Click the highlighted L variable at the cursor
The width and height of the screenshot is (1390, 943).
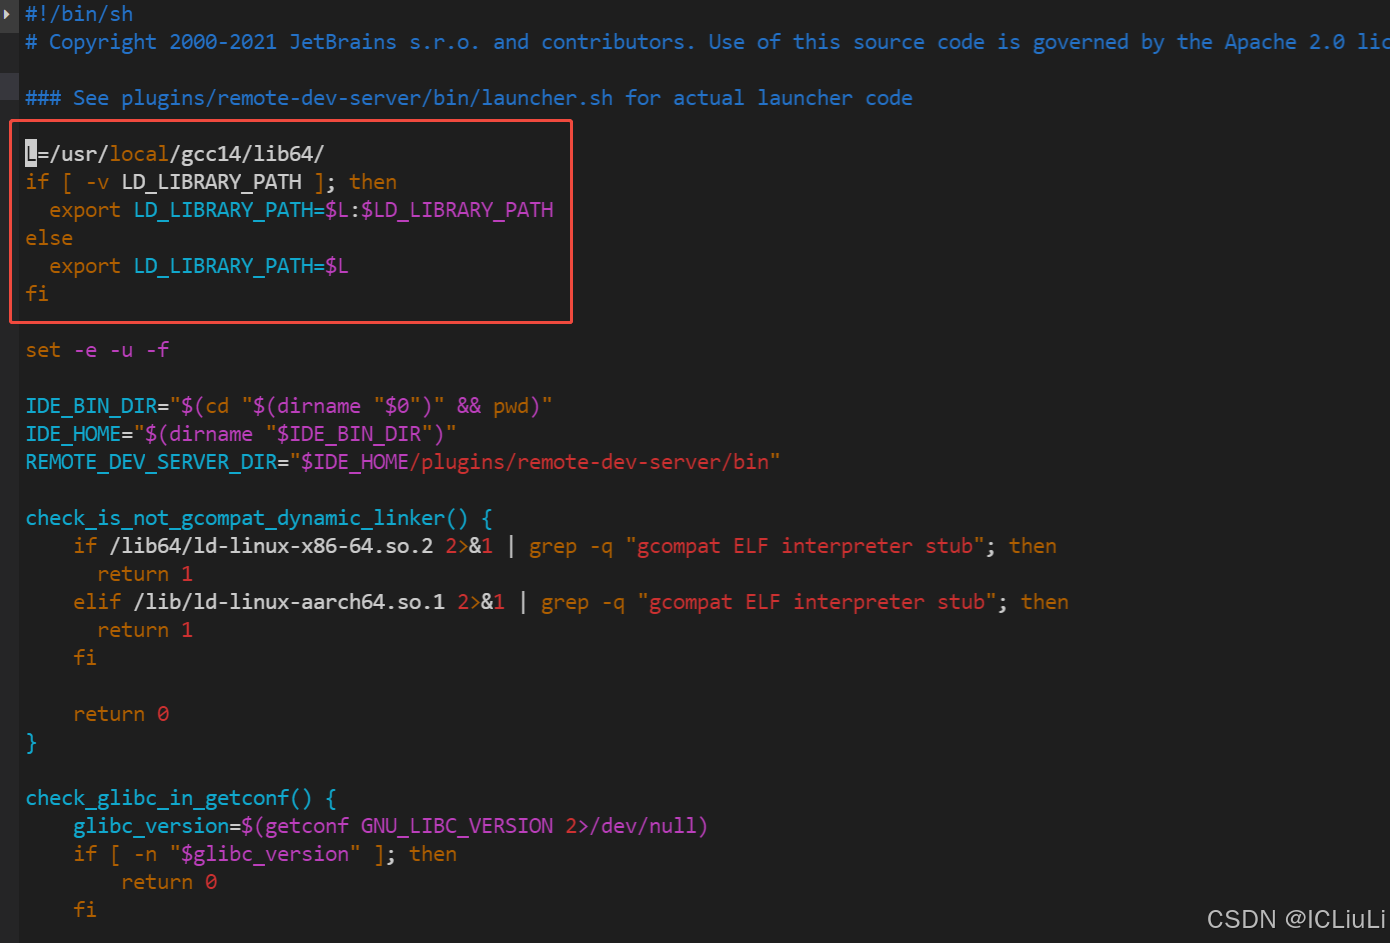(31, 154)
